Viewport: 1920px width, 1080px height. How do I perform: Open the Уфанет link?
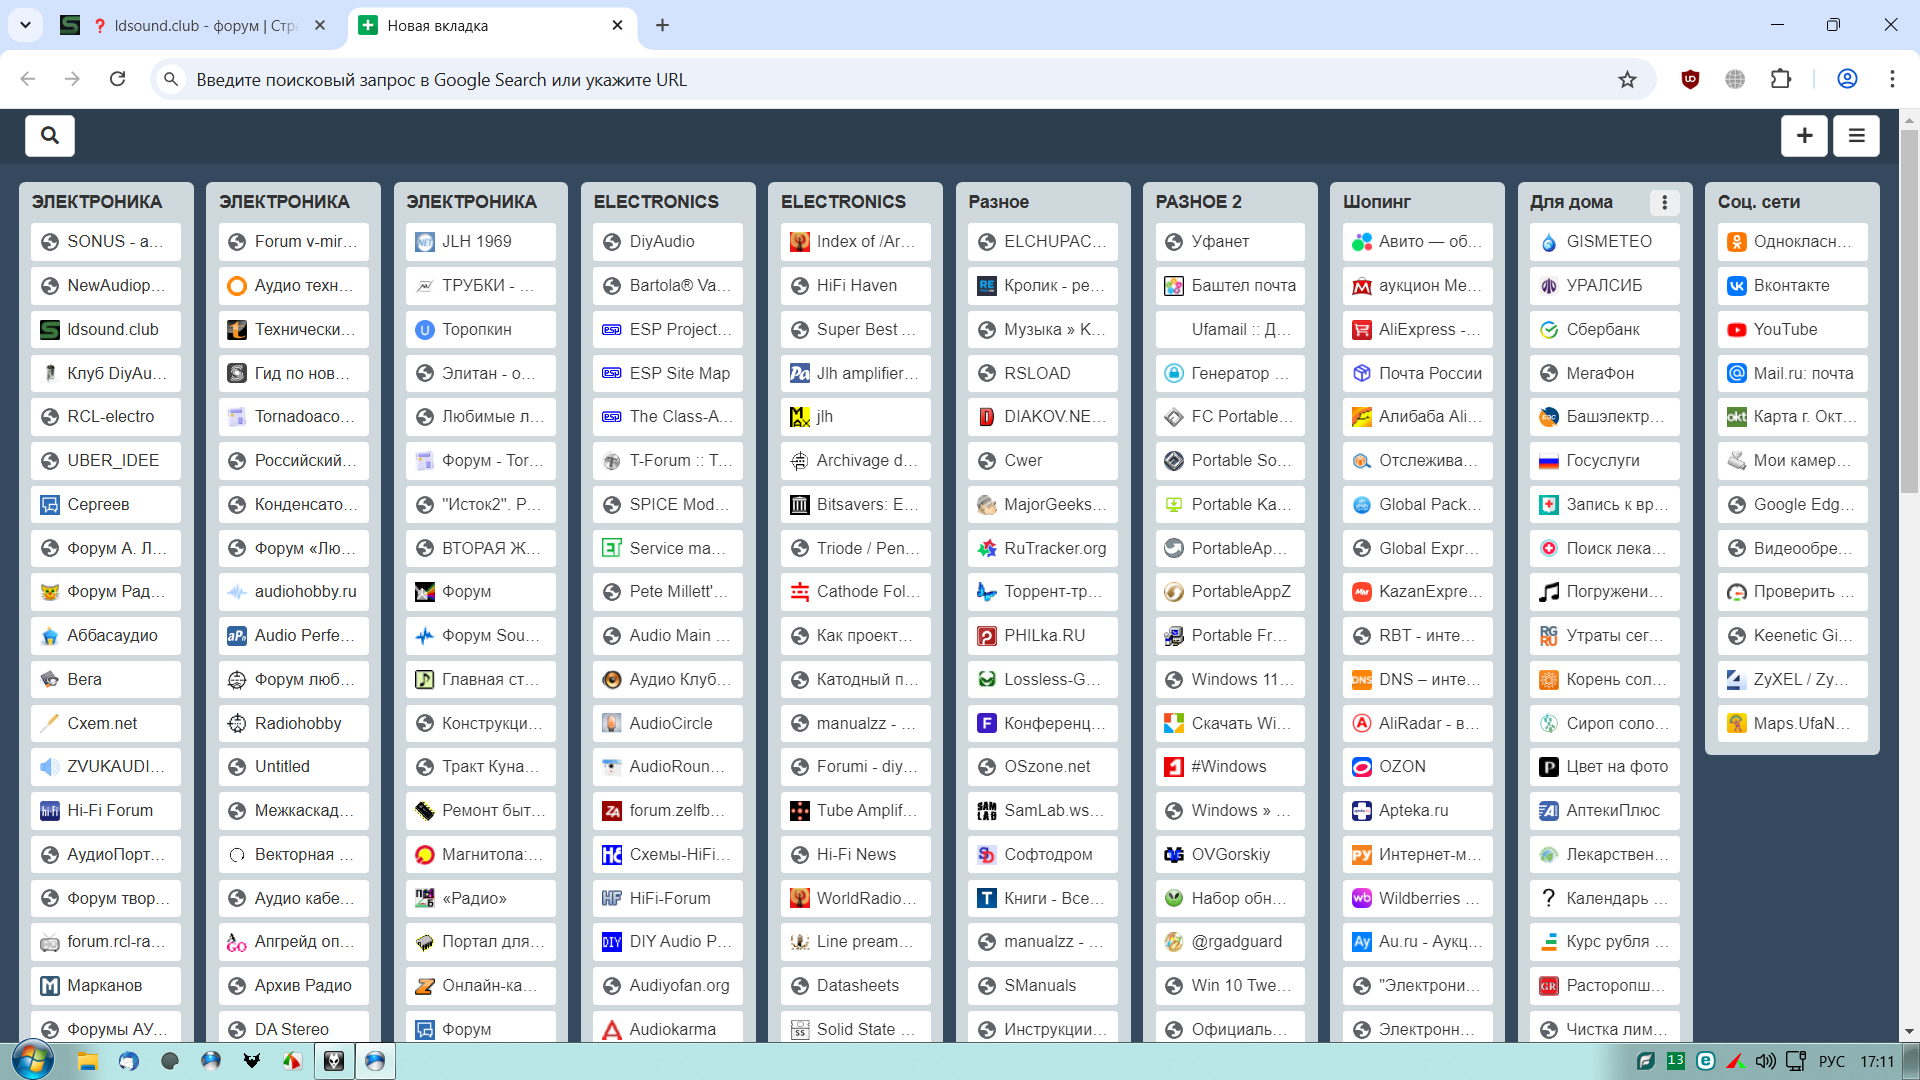pyautogui.click(x=1230, y=242)
